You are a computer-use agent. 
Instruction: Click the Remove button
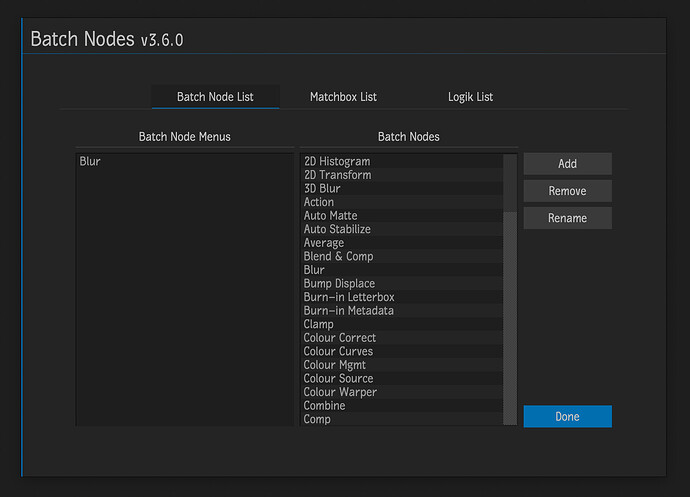tap(567, 191)
